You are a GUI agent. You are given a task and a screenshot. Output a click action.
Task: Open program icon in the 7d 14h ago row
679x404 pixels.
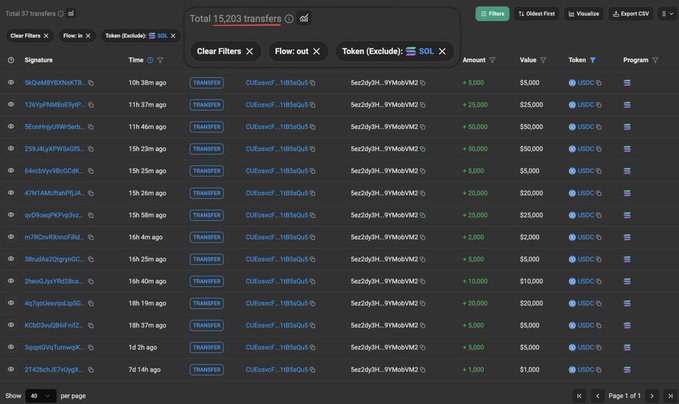click(627, 370)
